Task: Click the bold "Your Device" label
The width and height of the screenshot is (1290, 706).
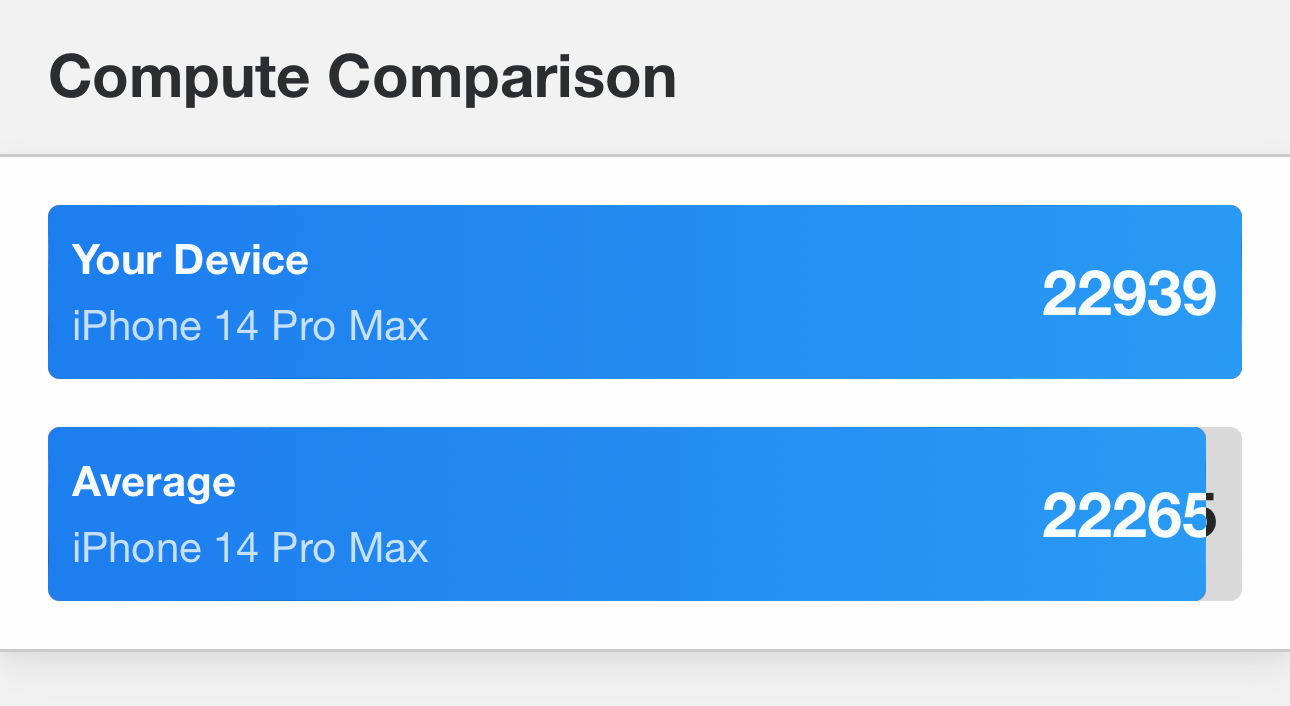Action: point(190,260)
